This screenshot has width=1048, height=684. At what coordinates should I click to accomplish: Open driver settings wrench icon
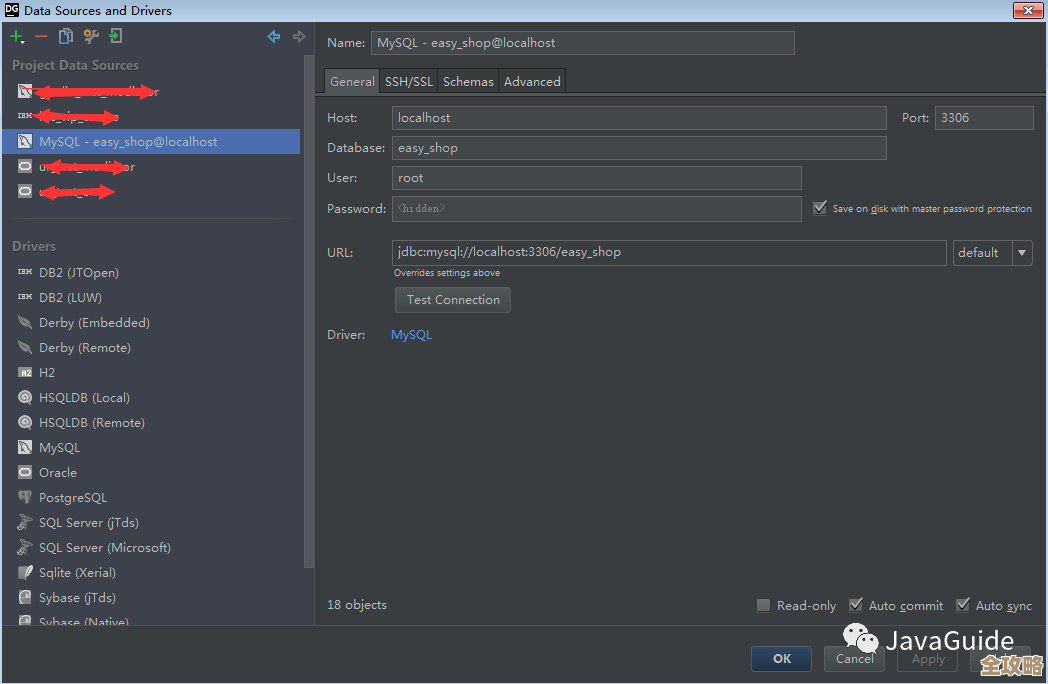91,37
